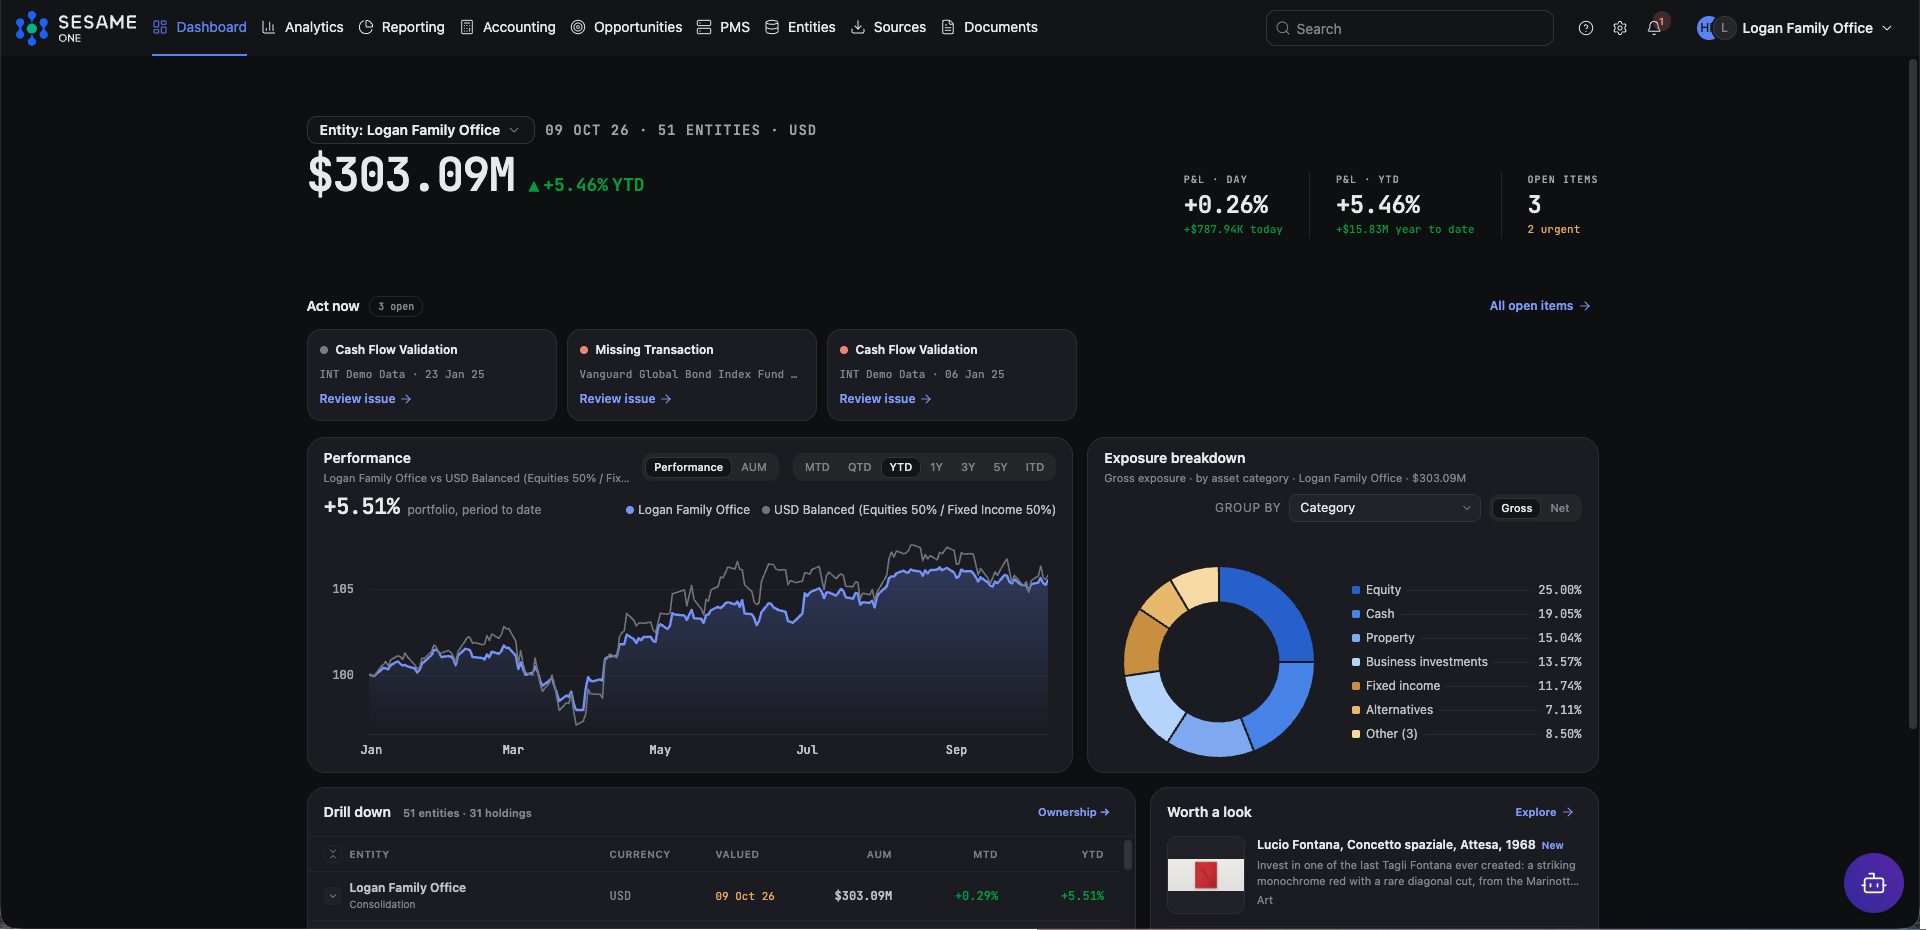
Task: Open the Sources tab
Action: pos(888,27)
